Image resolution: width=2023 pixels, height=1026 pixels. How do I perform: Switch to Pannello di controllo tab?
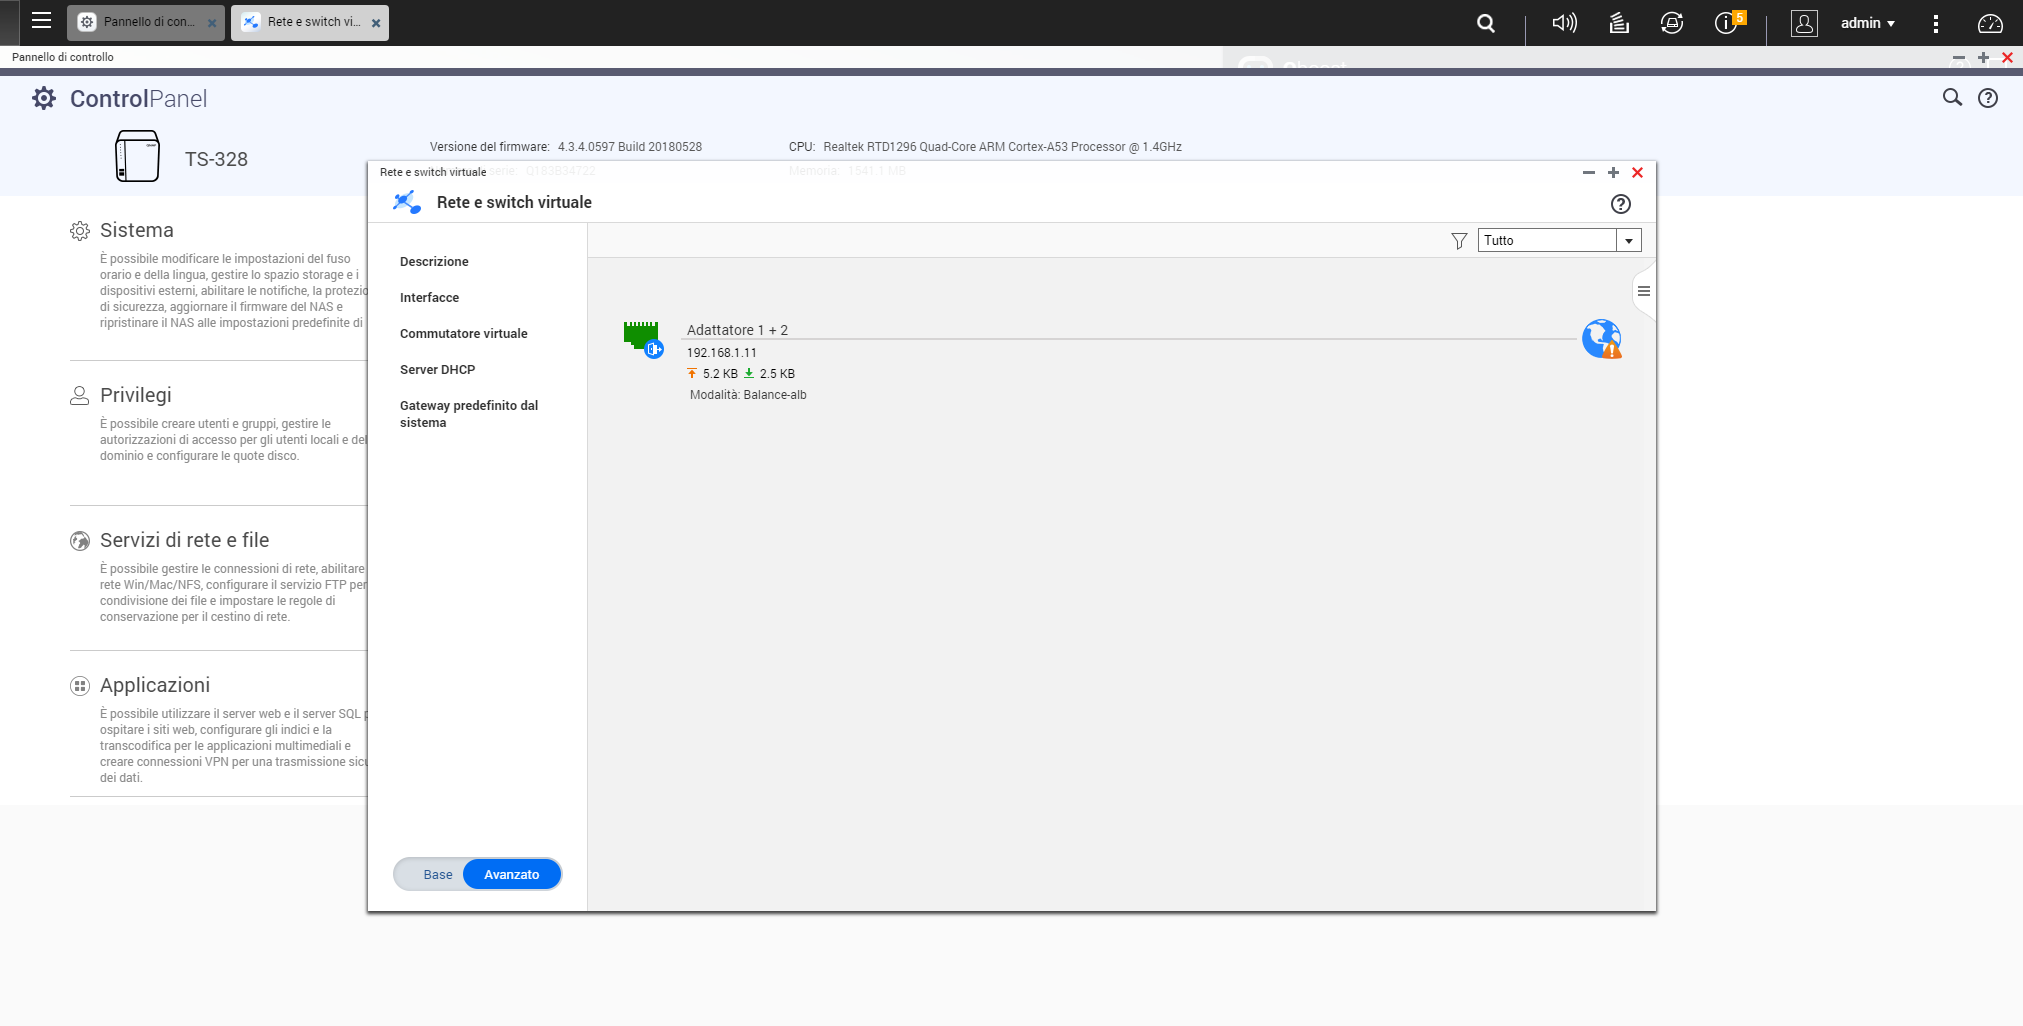pos(146,22)
